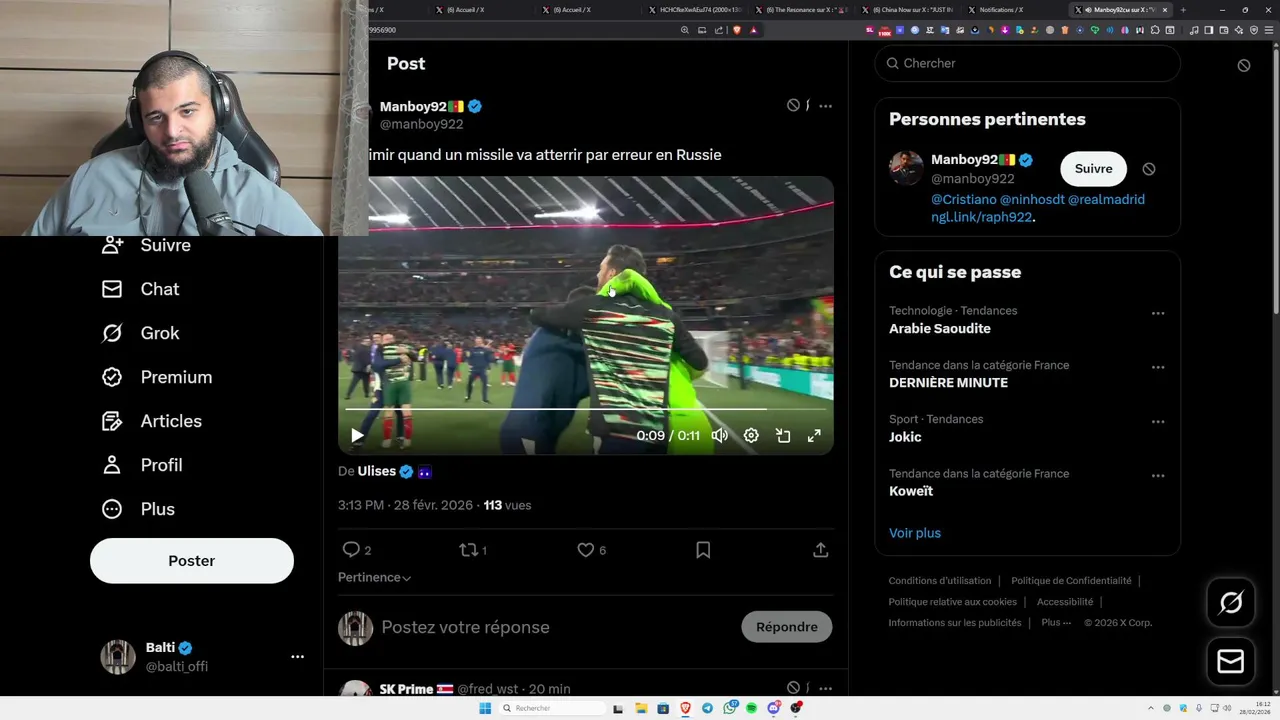Open options for DERNIÈRE MINUTE trend
The width and height of the screenshot is (1280, 720).
(x=1158, y=367)
